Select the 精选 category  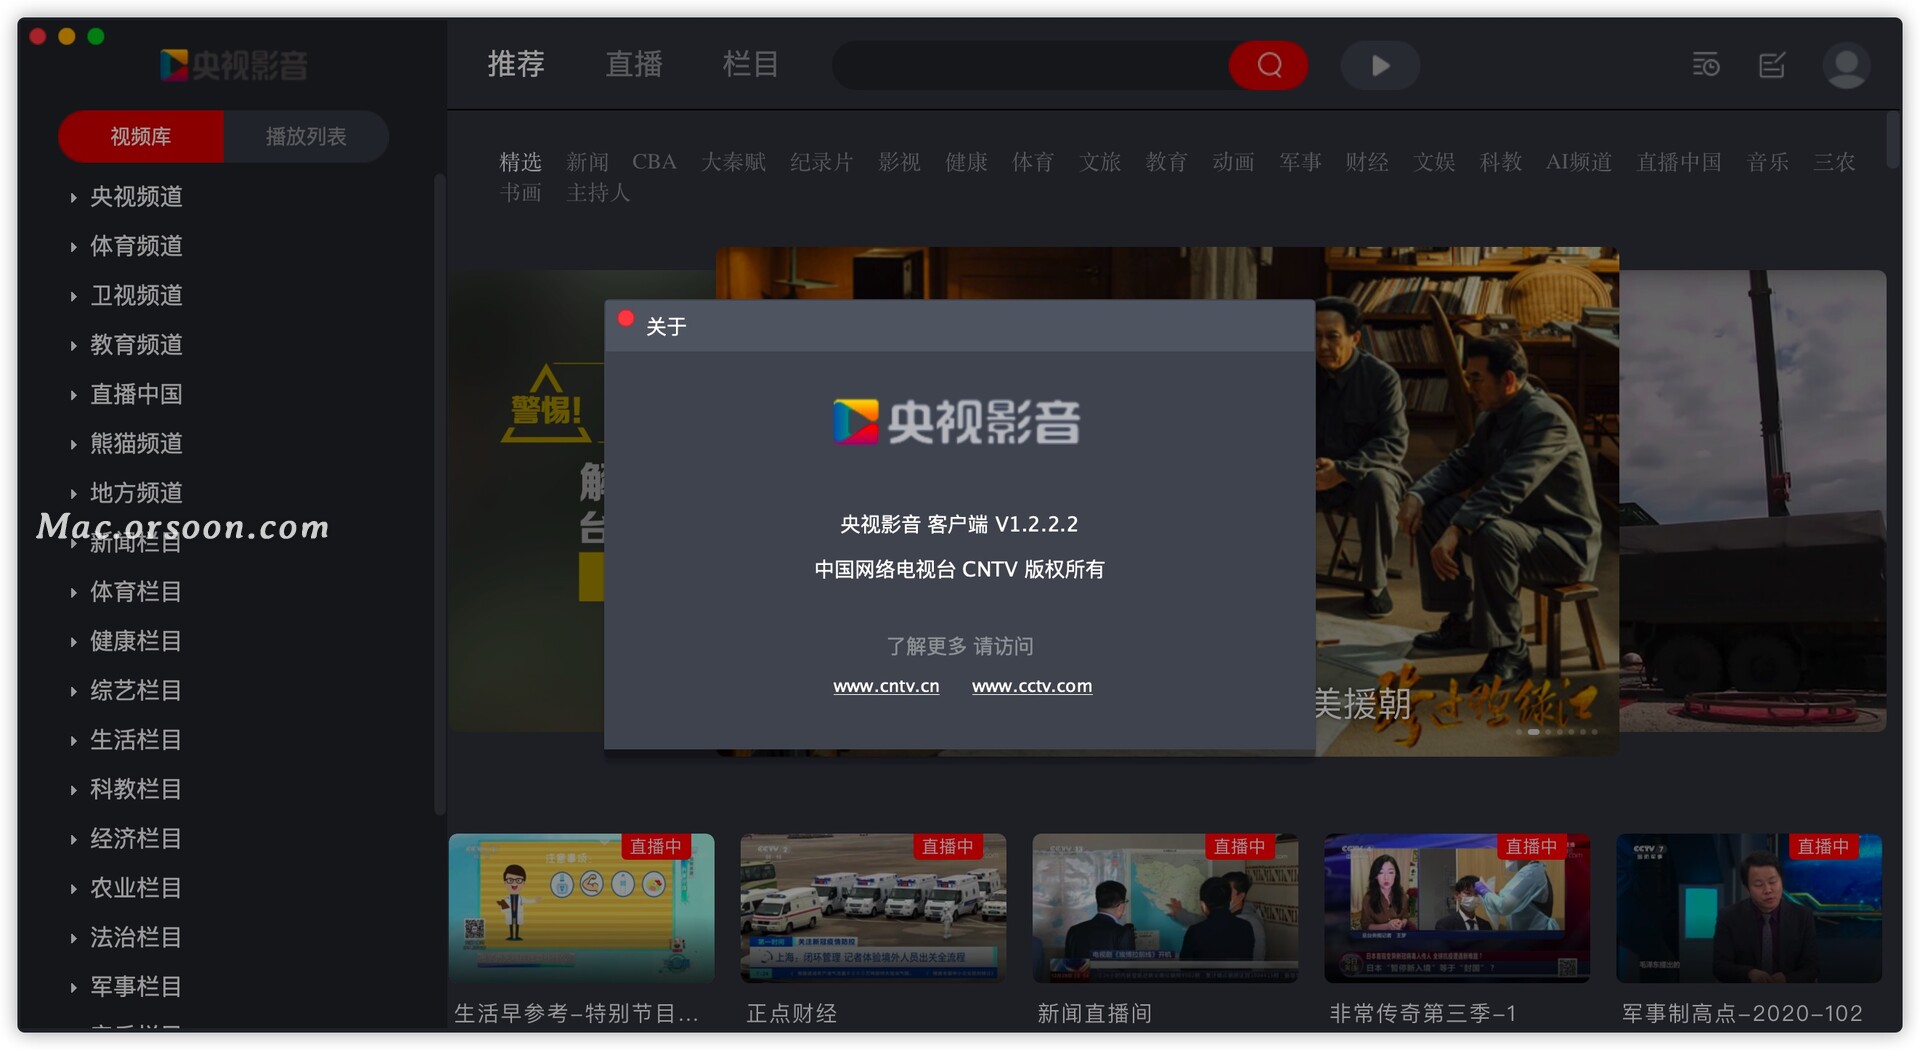click(521, 162)
